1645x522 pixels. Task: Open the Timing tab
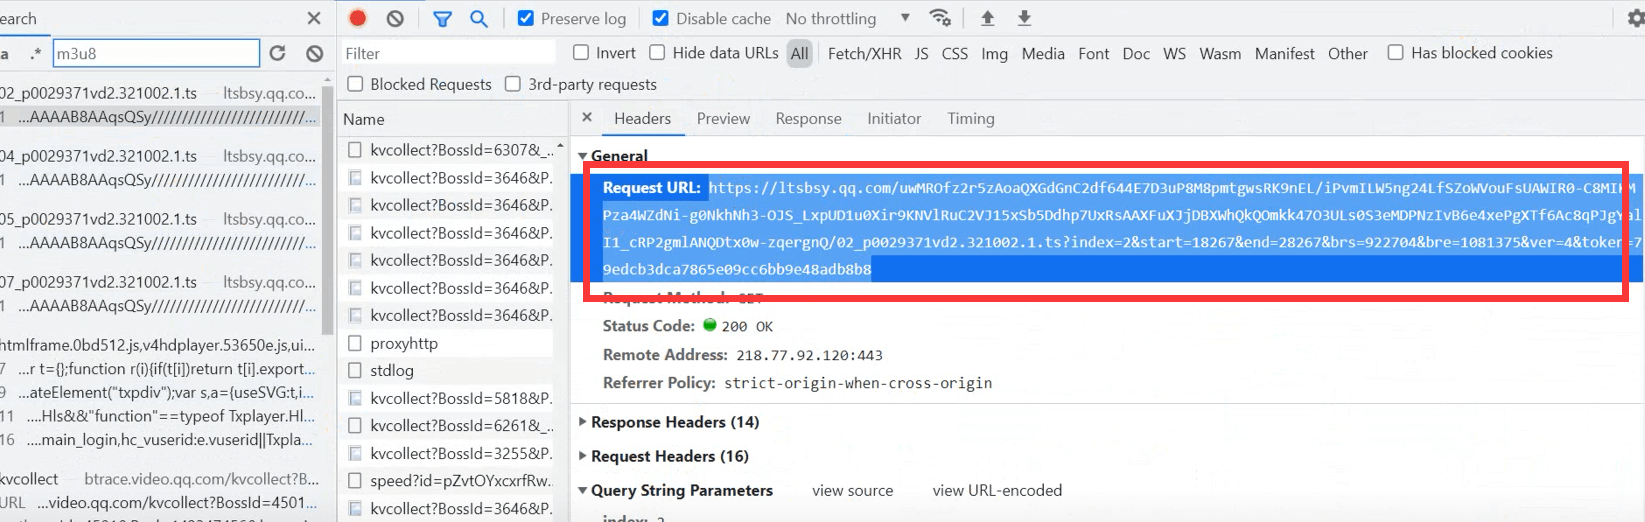pos(970,118)
